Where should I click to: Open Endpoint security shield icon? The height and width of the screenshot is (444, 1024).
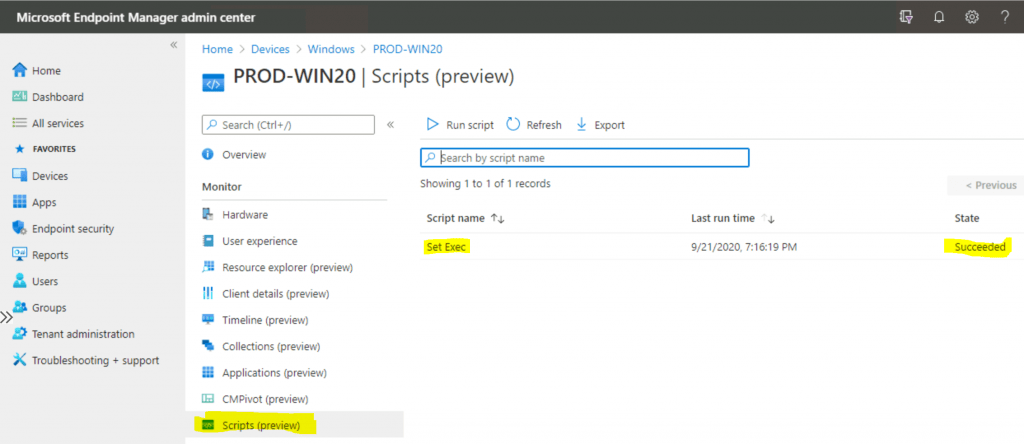[x=20, y=229]
